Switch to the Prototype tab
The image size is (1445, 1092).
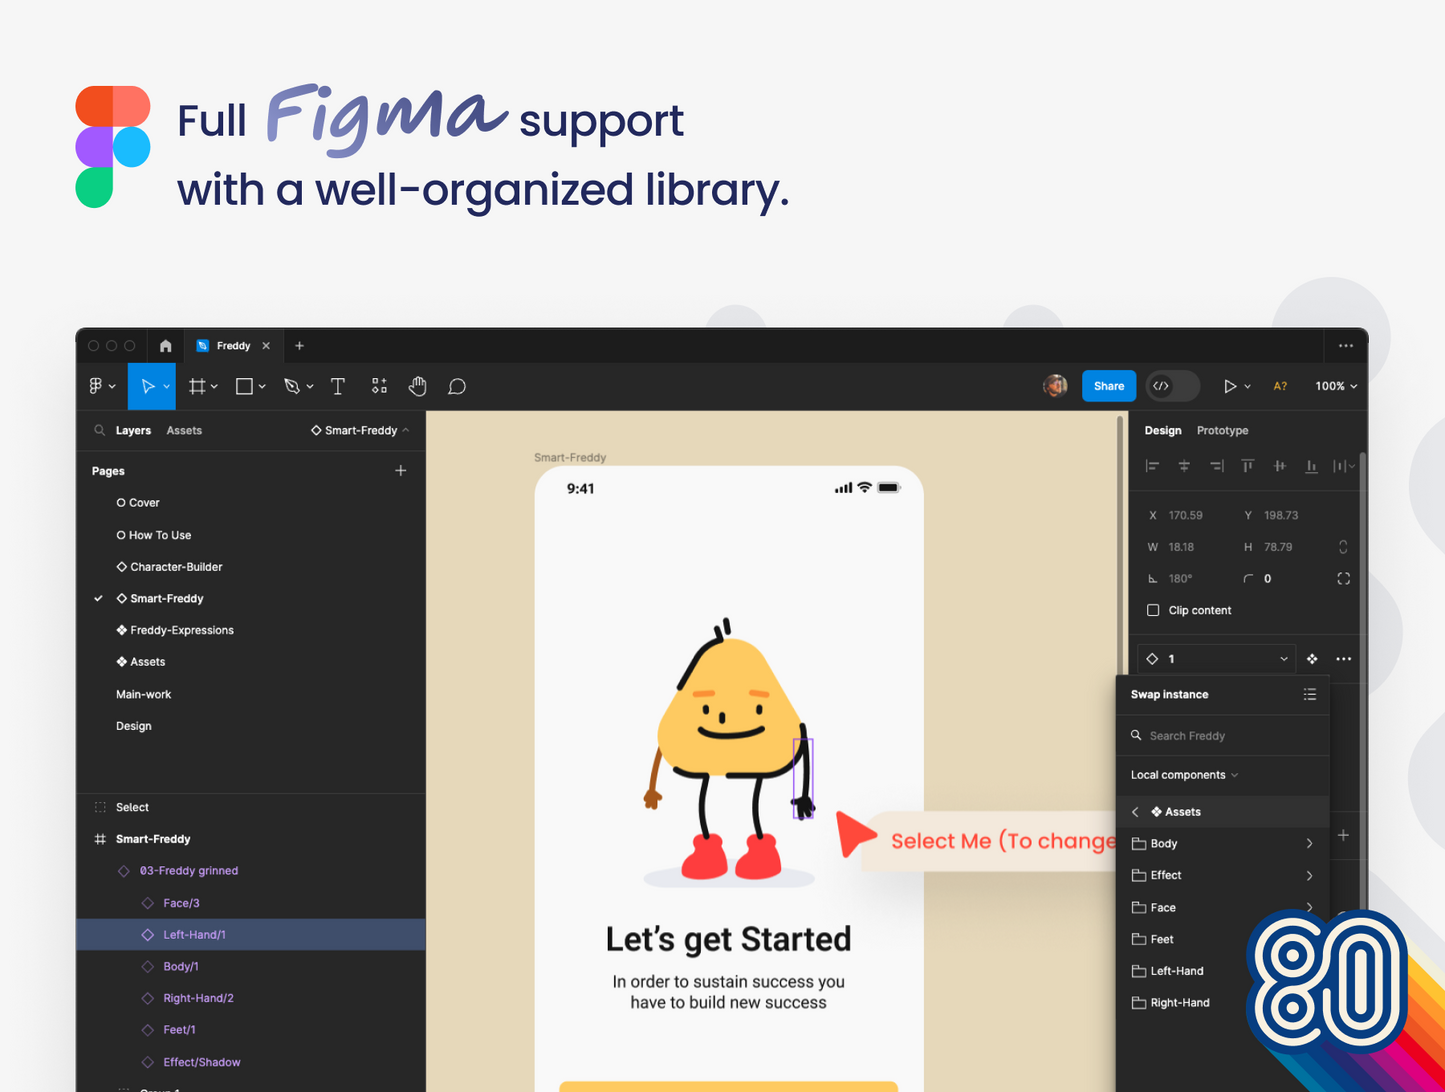point(1222,431)
